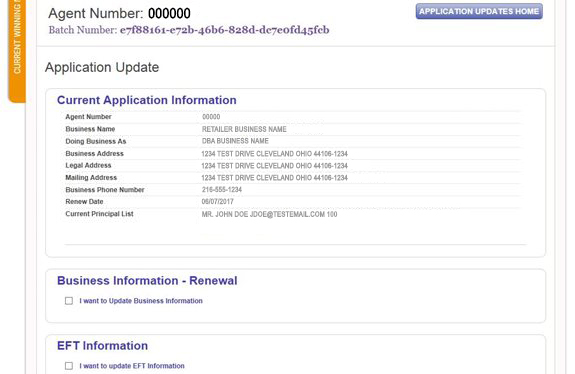Click the 'Renew Date' label
The image size is (575, 374).
[x=84, y=202]
